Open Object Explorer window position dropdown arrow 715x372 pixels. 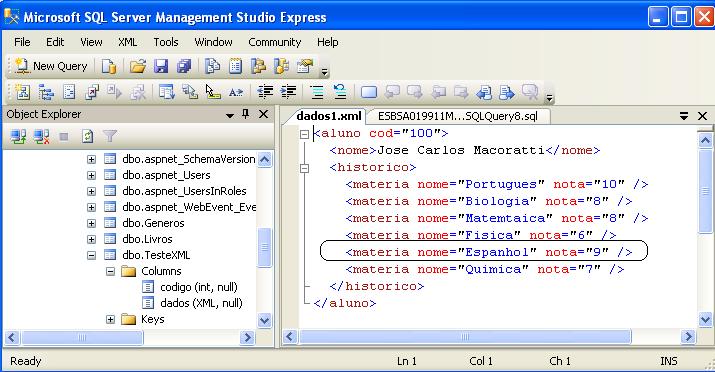[x=230, y=115]
